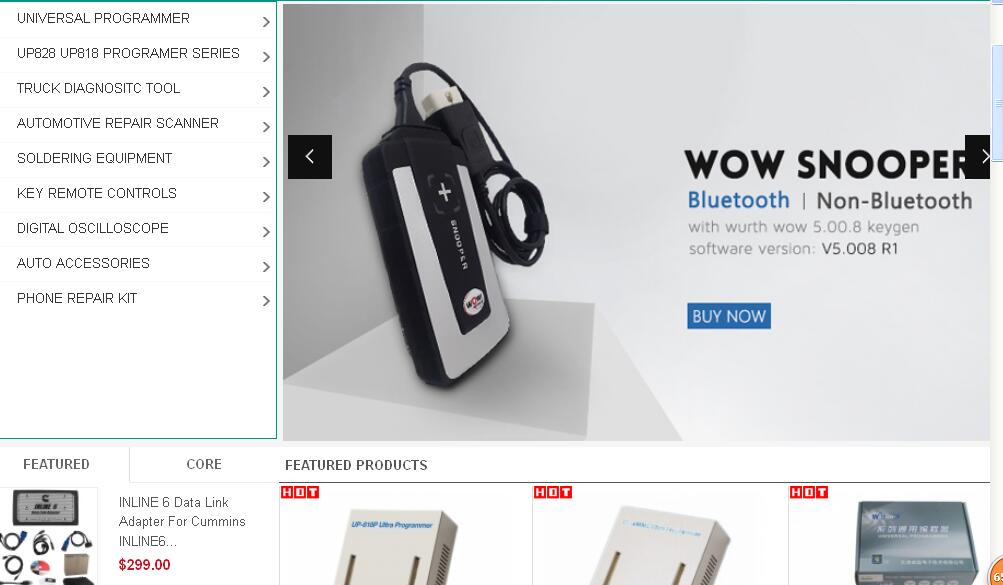Click the INLINE 6 product thumbnail

49,536
